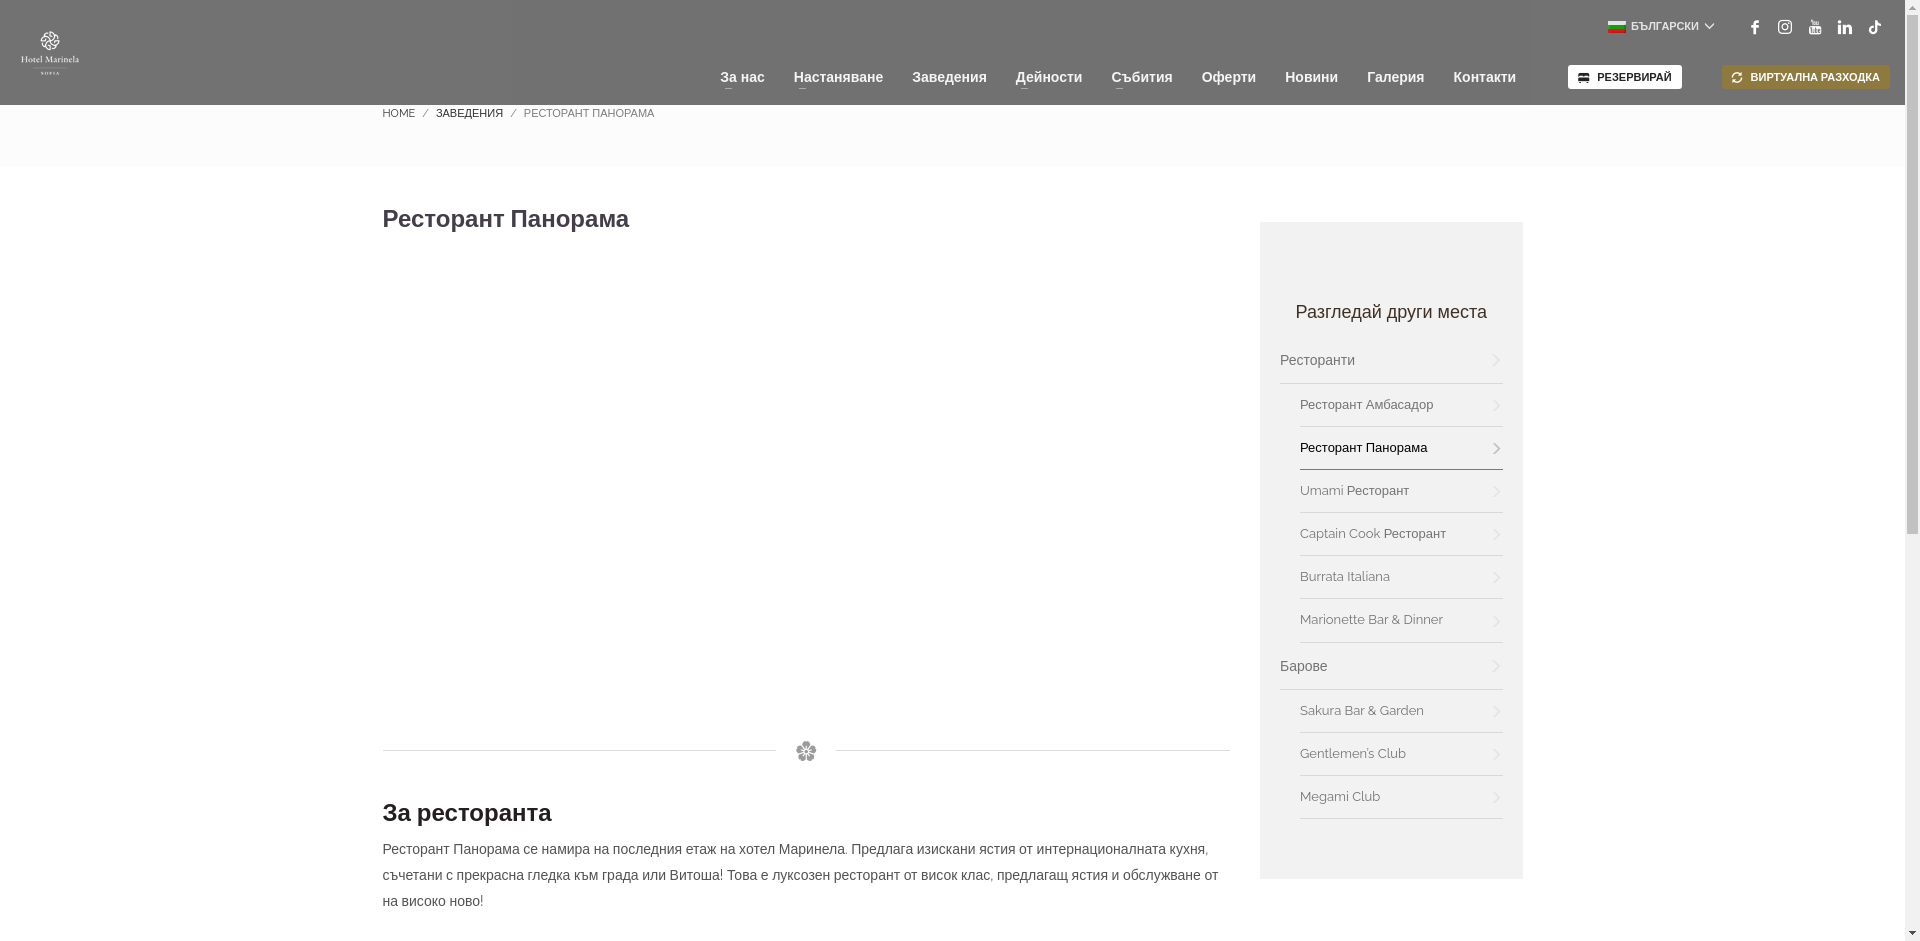
Task: Expand the БЪЛГАРСКИ language dropdown
Action: click(x=1664, y=27)
